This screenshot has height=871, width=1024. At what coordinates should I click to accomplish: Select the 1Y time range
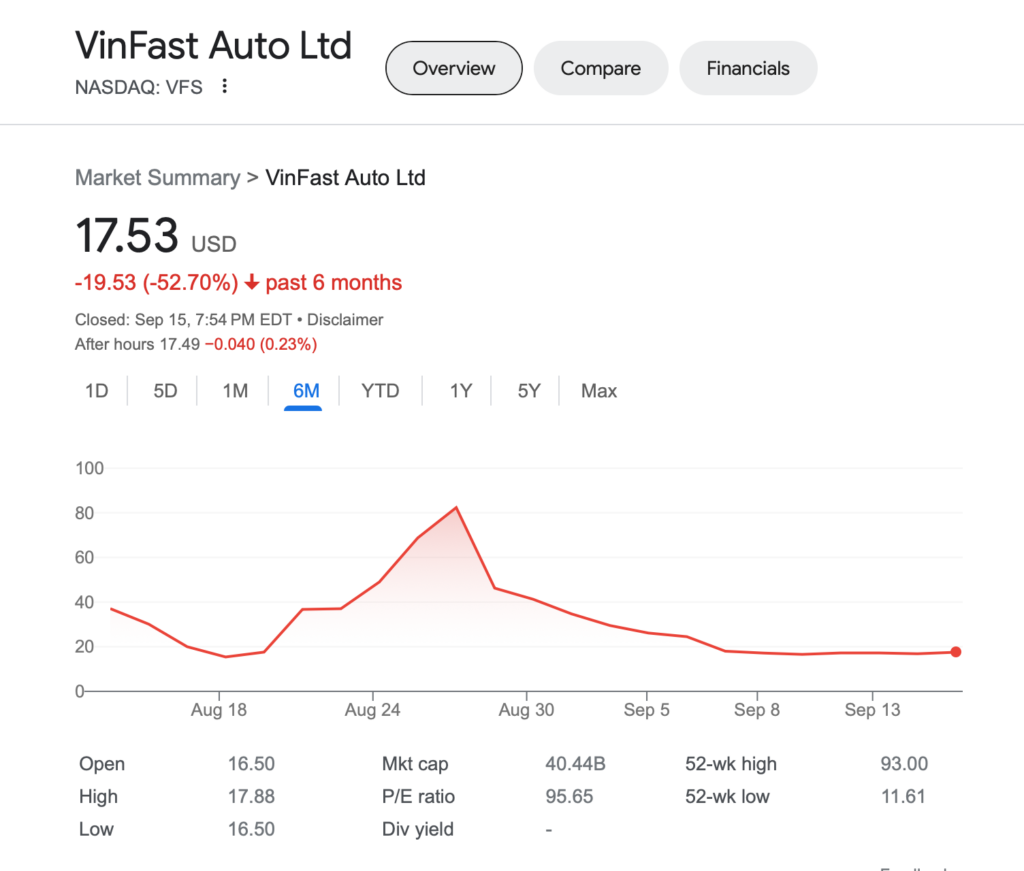[460, 390]
